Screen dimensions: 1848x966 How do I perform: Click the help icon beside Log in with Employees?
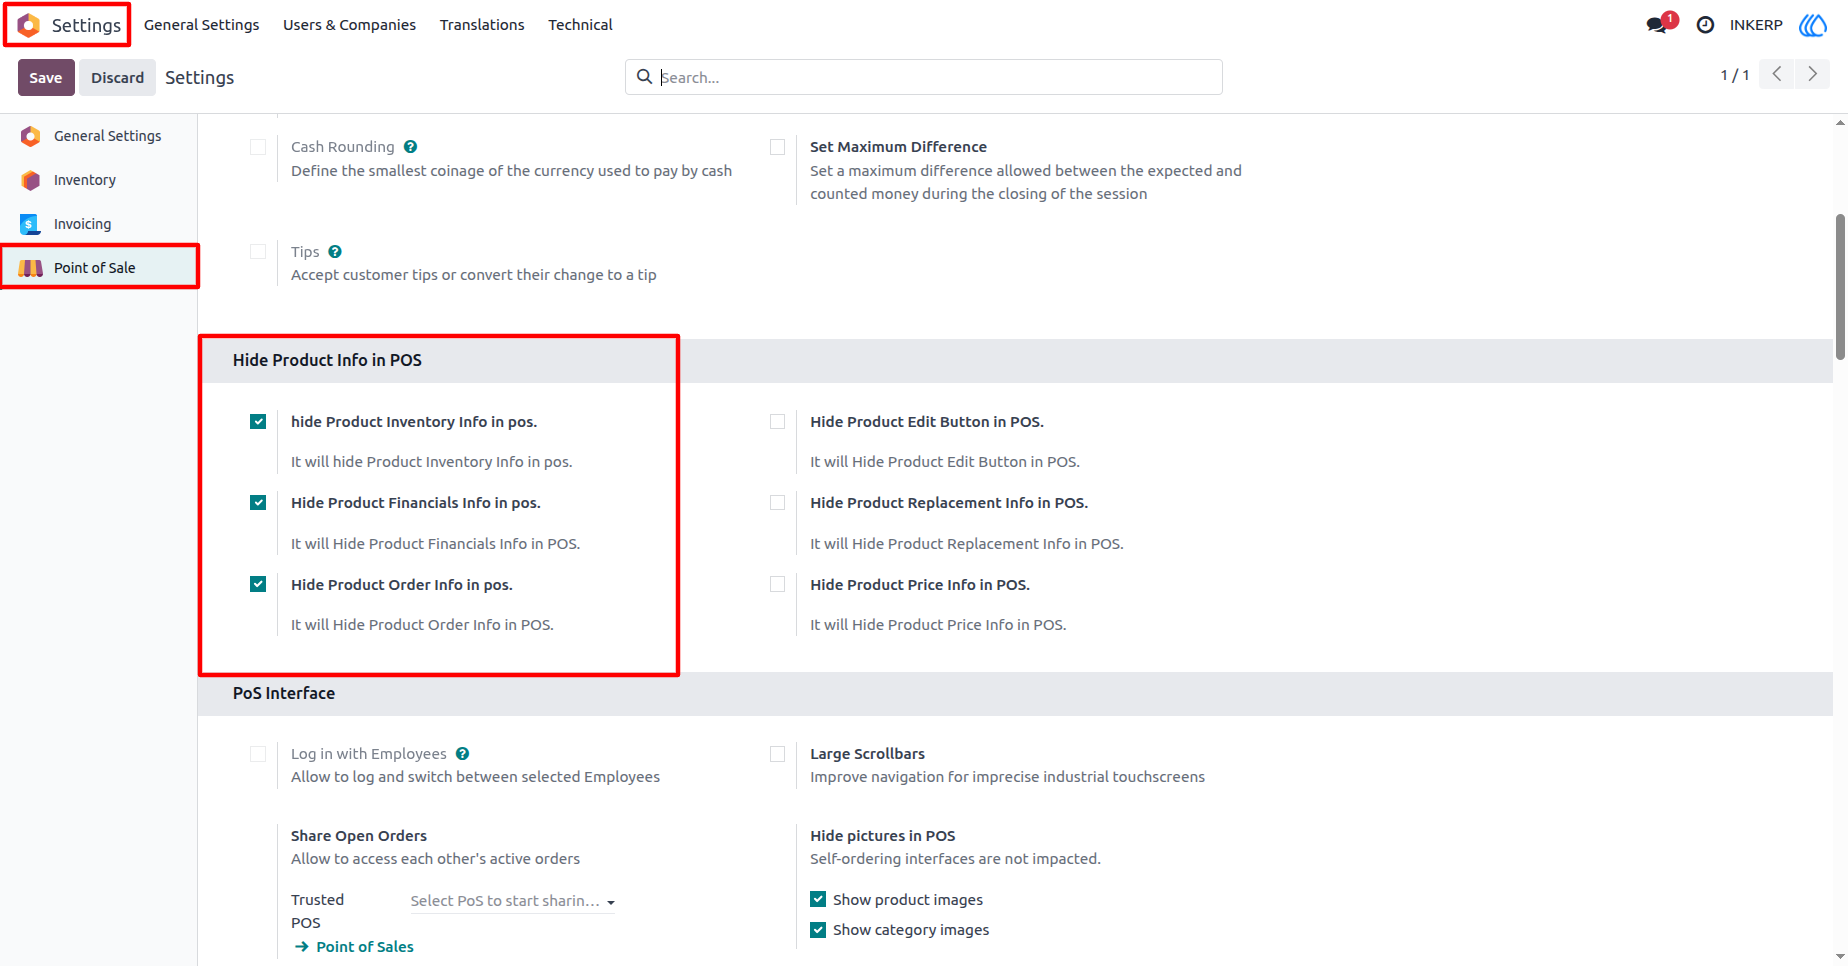pos(462,754)
